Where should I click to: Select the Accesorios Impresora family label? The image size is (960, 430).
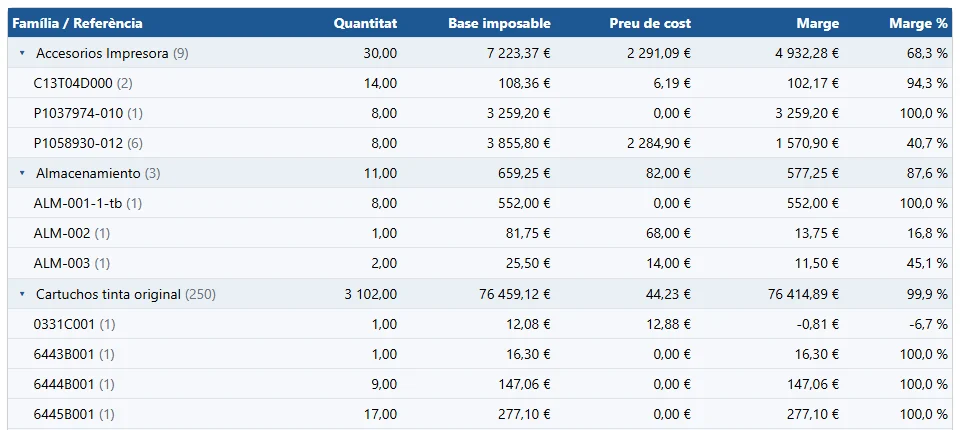coord(102,53)
